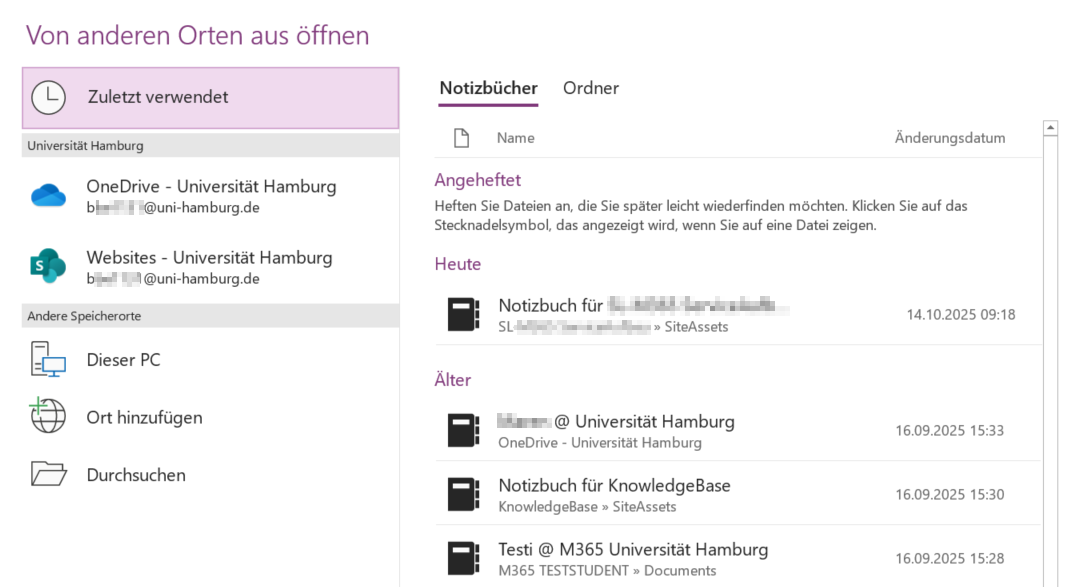Click the notebook icon beside Testi @ M365
Viewport: 1068px width, 587px height.
pos(463,558)
